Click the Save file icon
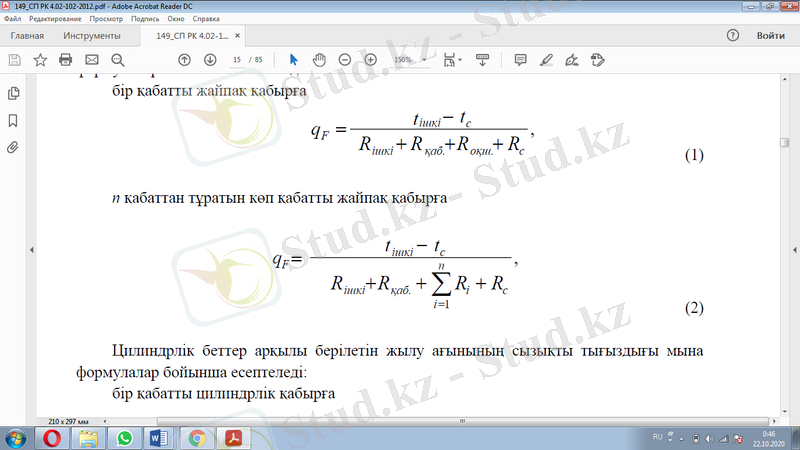 [x=15, y=60]
